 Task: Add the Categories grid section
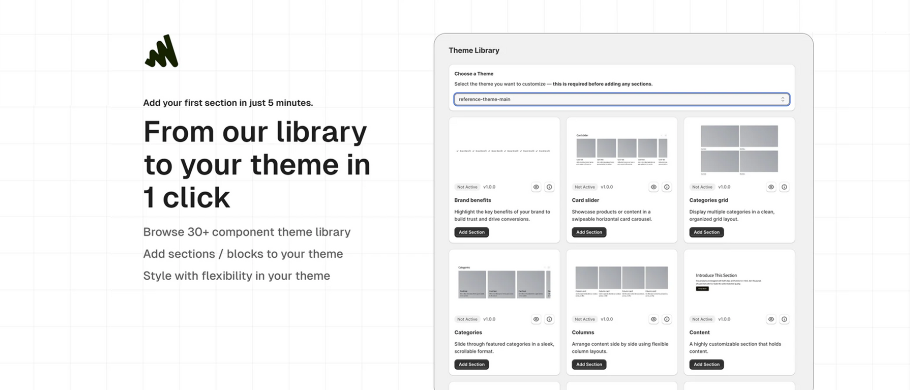coord(706,232)
